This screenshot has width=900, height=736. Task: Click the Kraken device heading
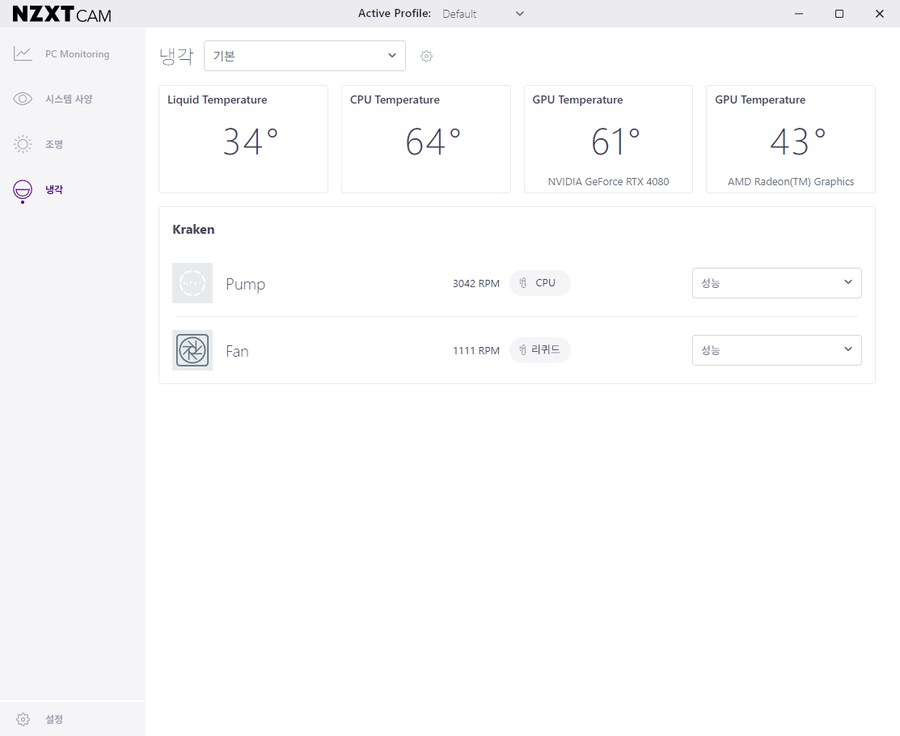(193, 230)
